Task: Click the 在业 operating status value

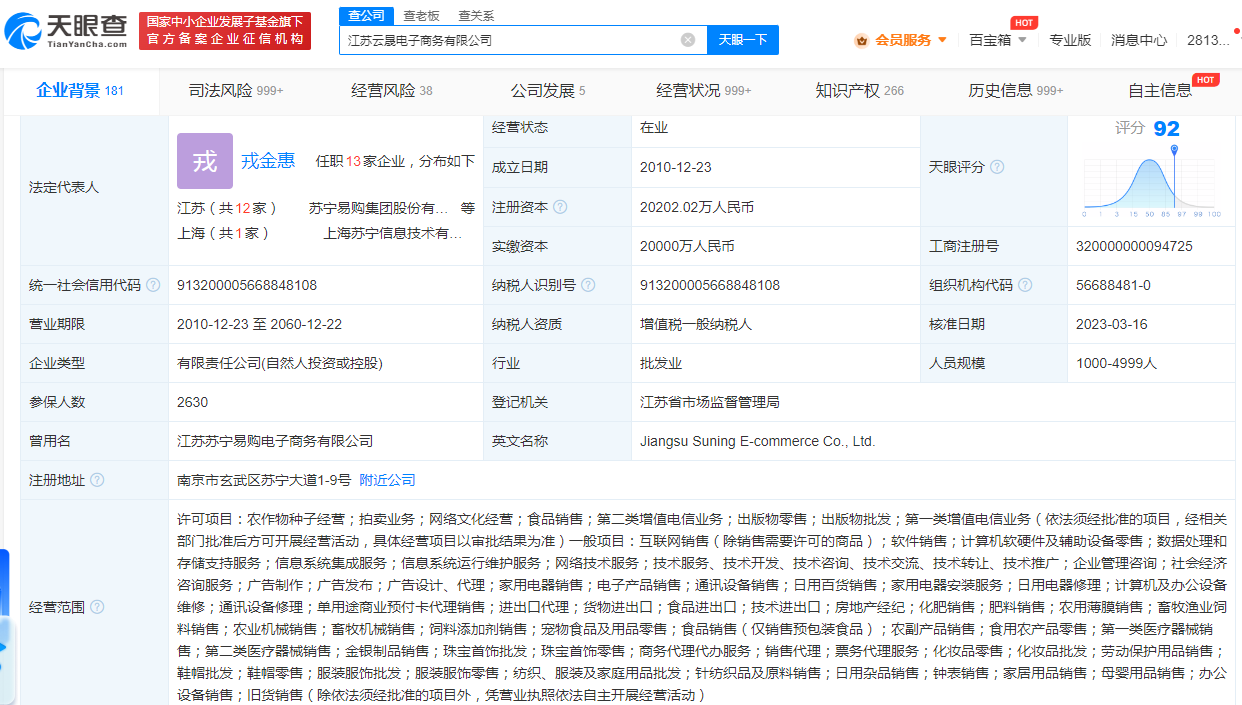Action: 654,127
